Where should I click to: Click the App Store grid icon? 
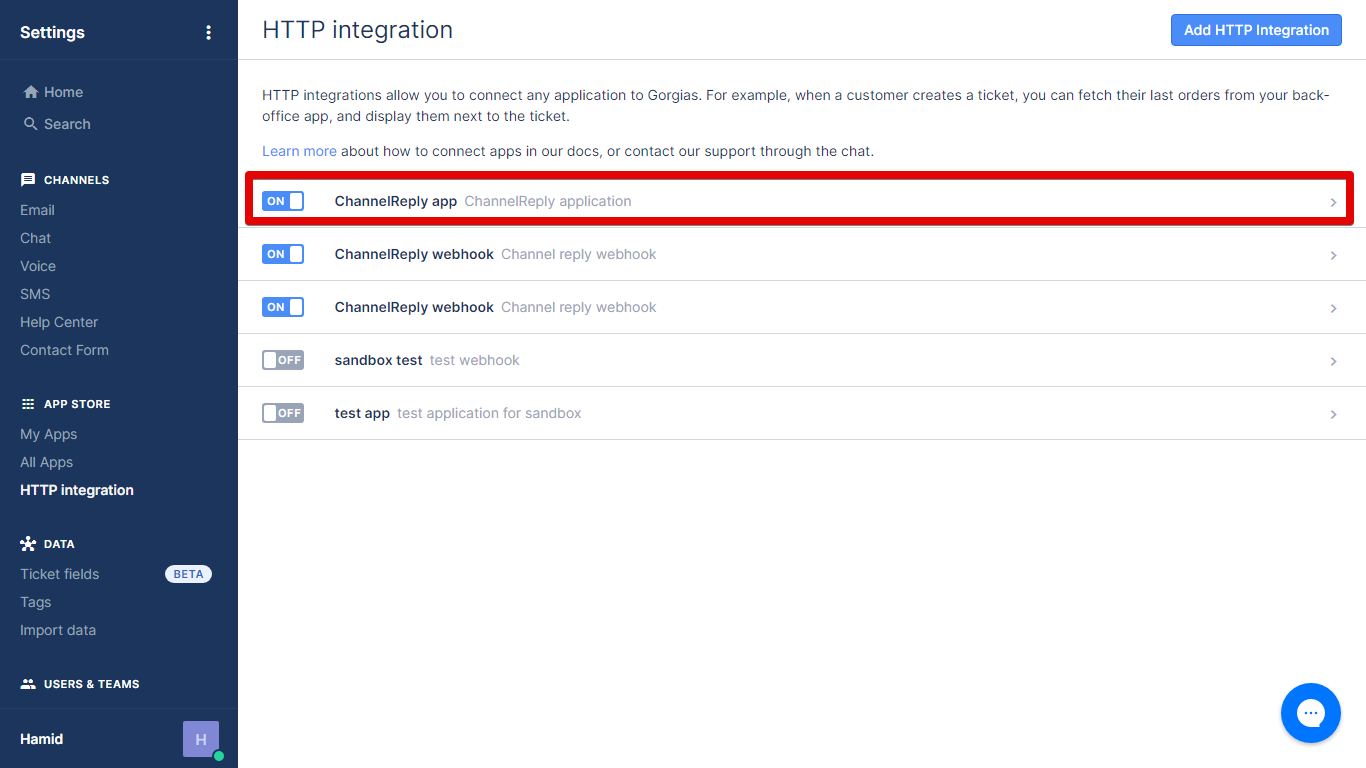click(x=28, y=404)
